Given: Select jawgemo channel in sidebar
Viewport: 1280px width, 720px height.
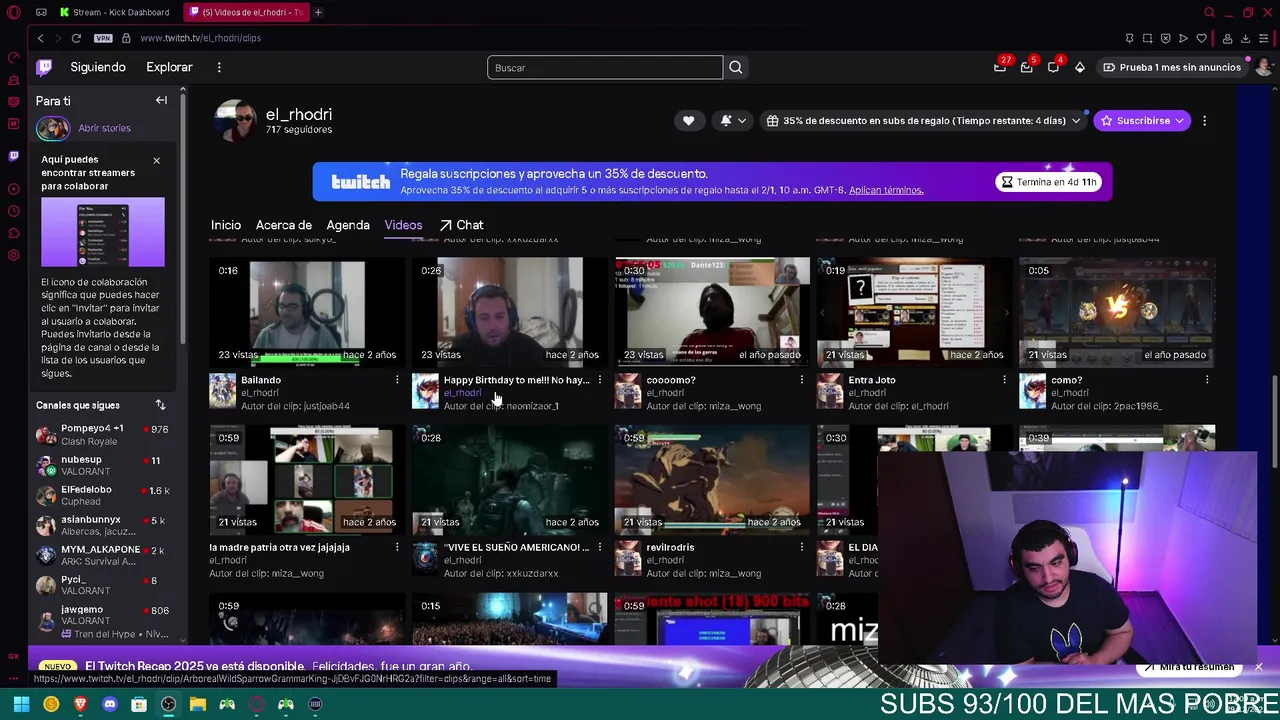Looking at the screenshot, I should click(x=102, y=617).
